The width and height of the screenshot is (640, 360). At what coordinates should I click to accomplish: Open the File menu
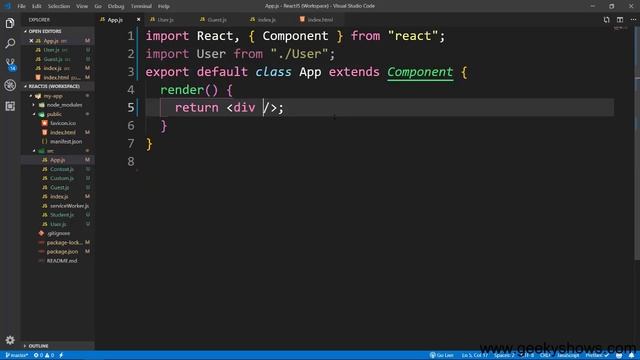point(21,6)
